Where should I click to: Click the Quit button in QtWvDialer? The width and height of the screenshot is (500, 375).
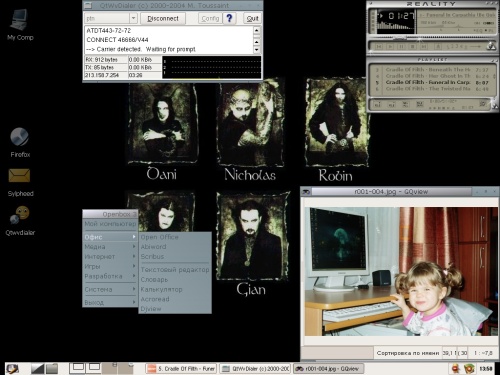tap(252, 18)
